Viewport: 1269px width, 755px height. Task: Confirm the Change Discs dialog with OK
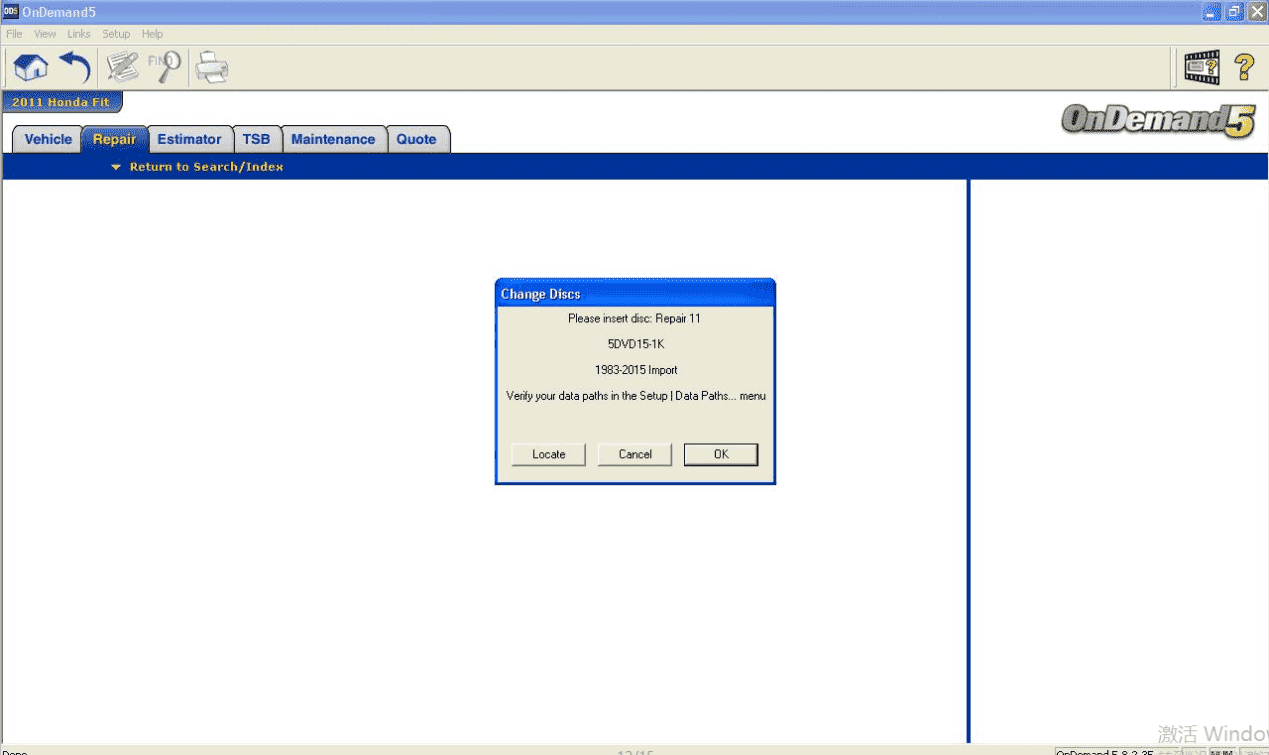(x=721, y=455)
